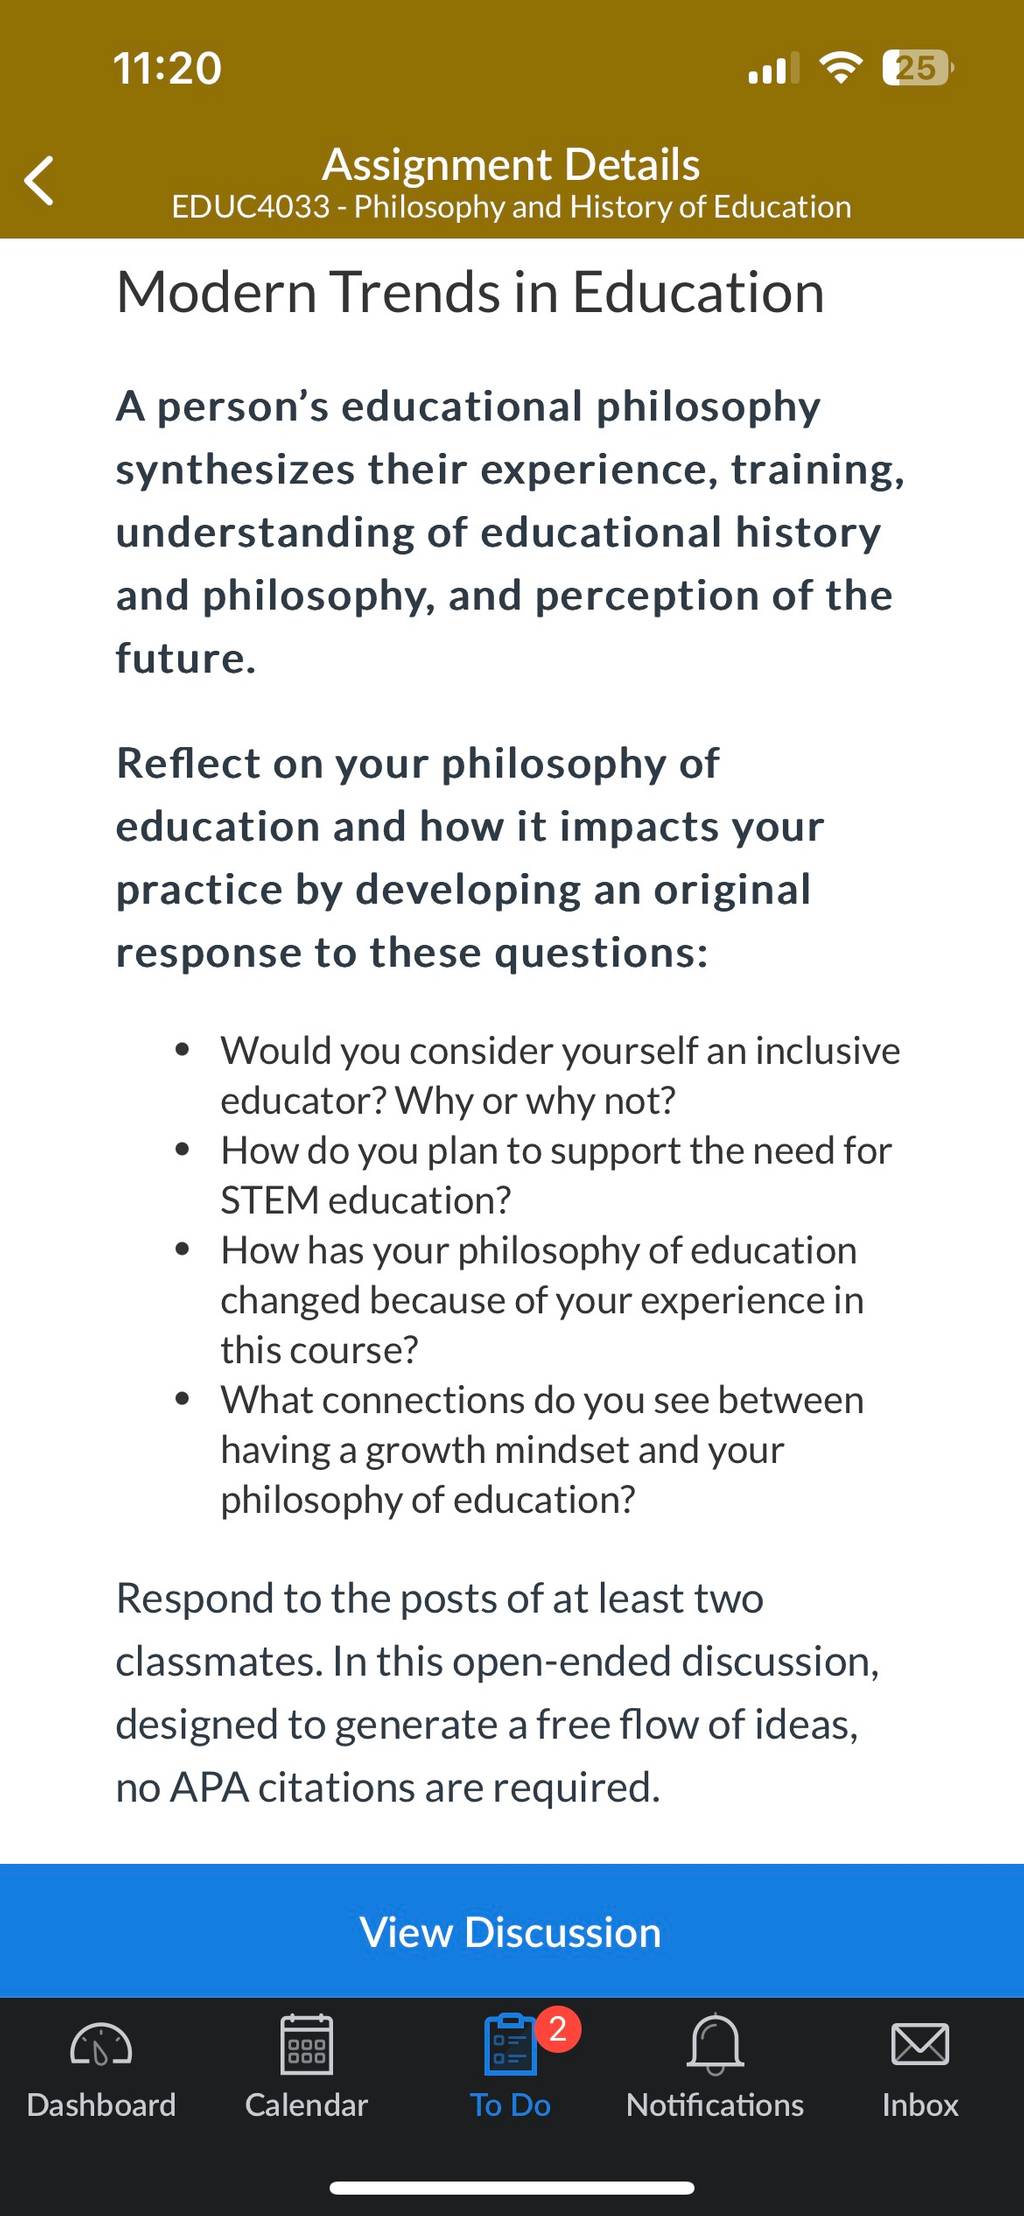Open the Calendar icon

306,2044
